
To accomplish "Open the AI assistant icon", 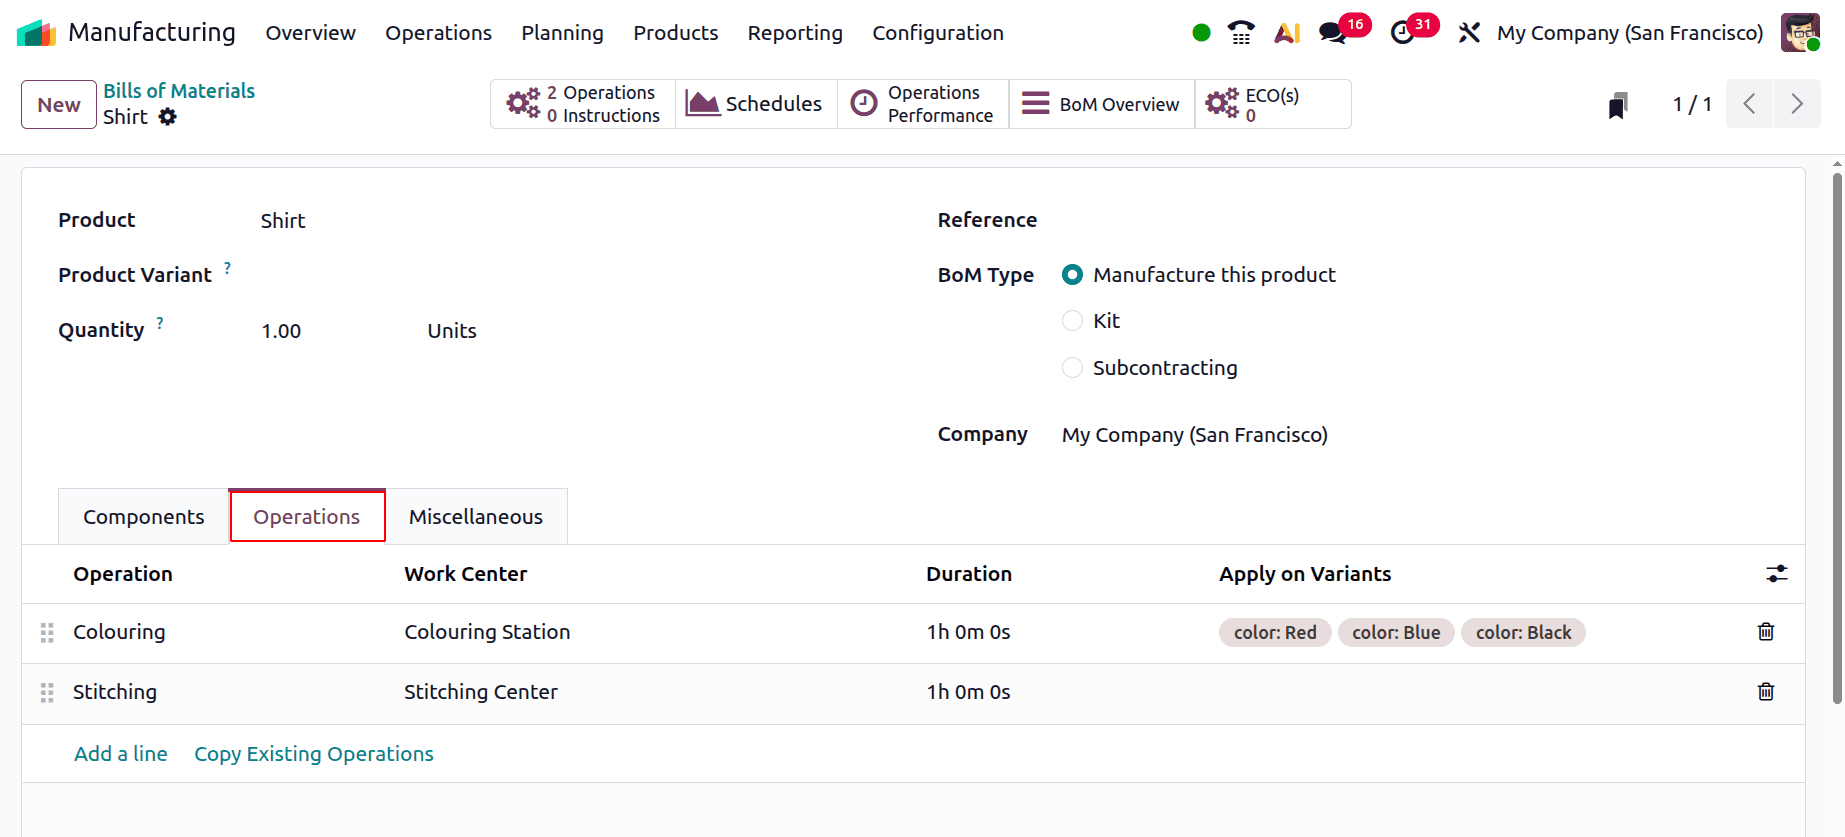I will (x=1287, y=33).
